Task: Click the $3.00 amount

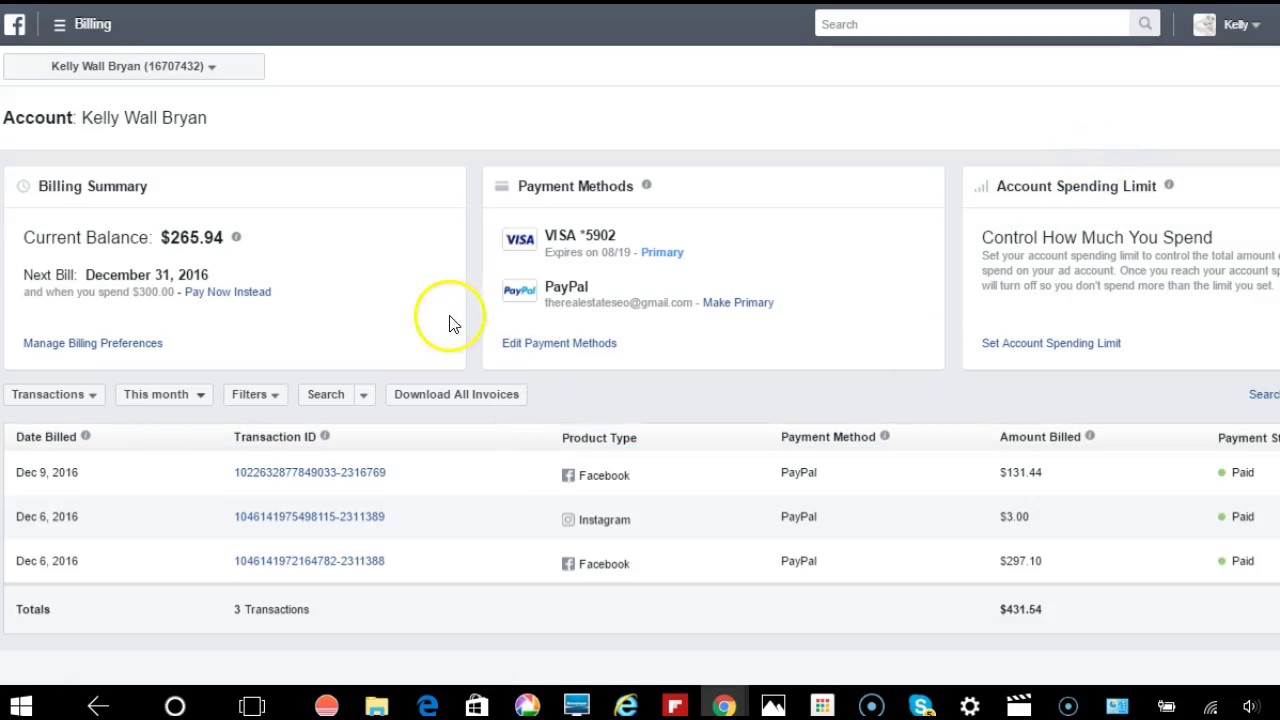Action: (x=1014, y=516)
